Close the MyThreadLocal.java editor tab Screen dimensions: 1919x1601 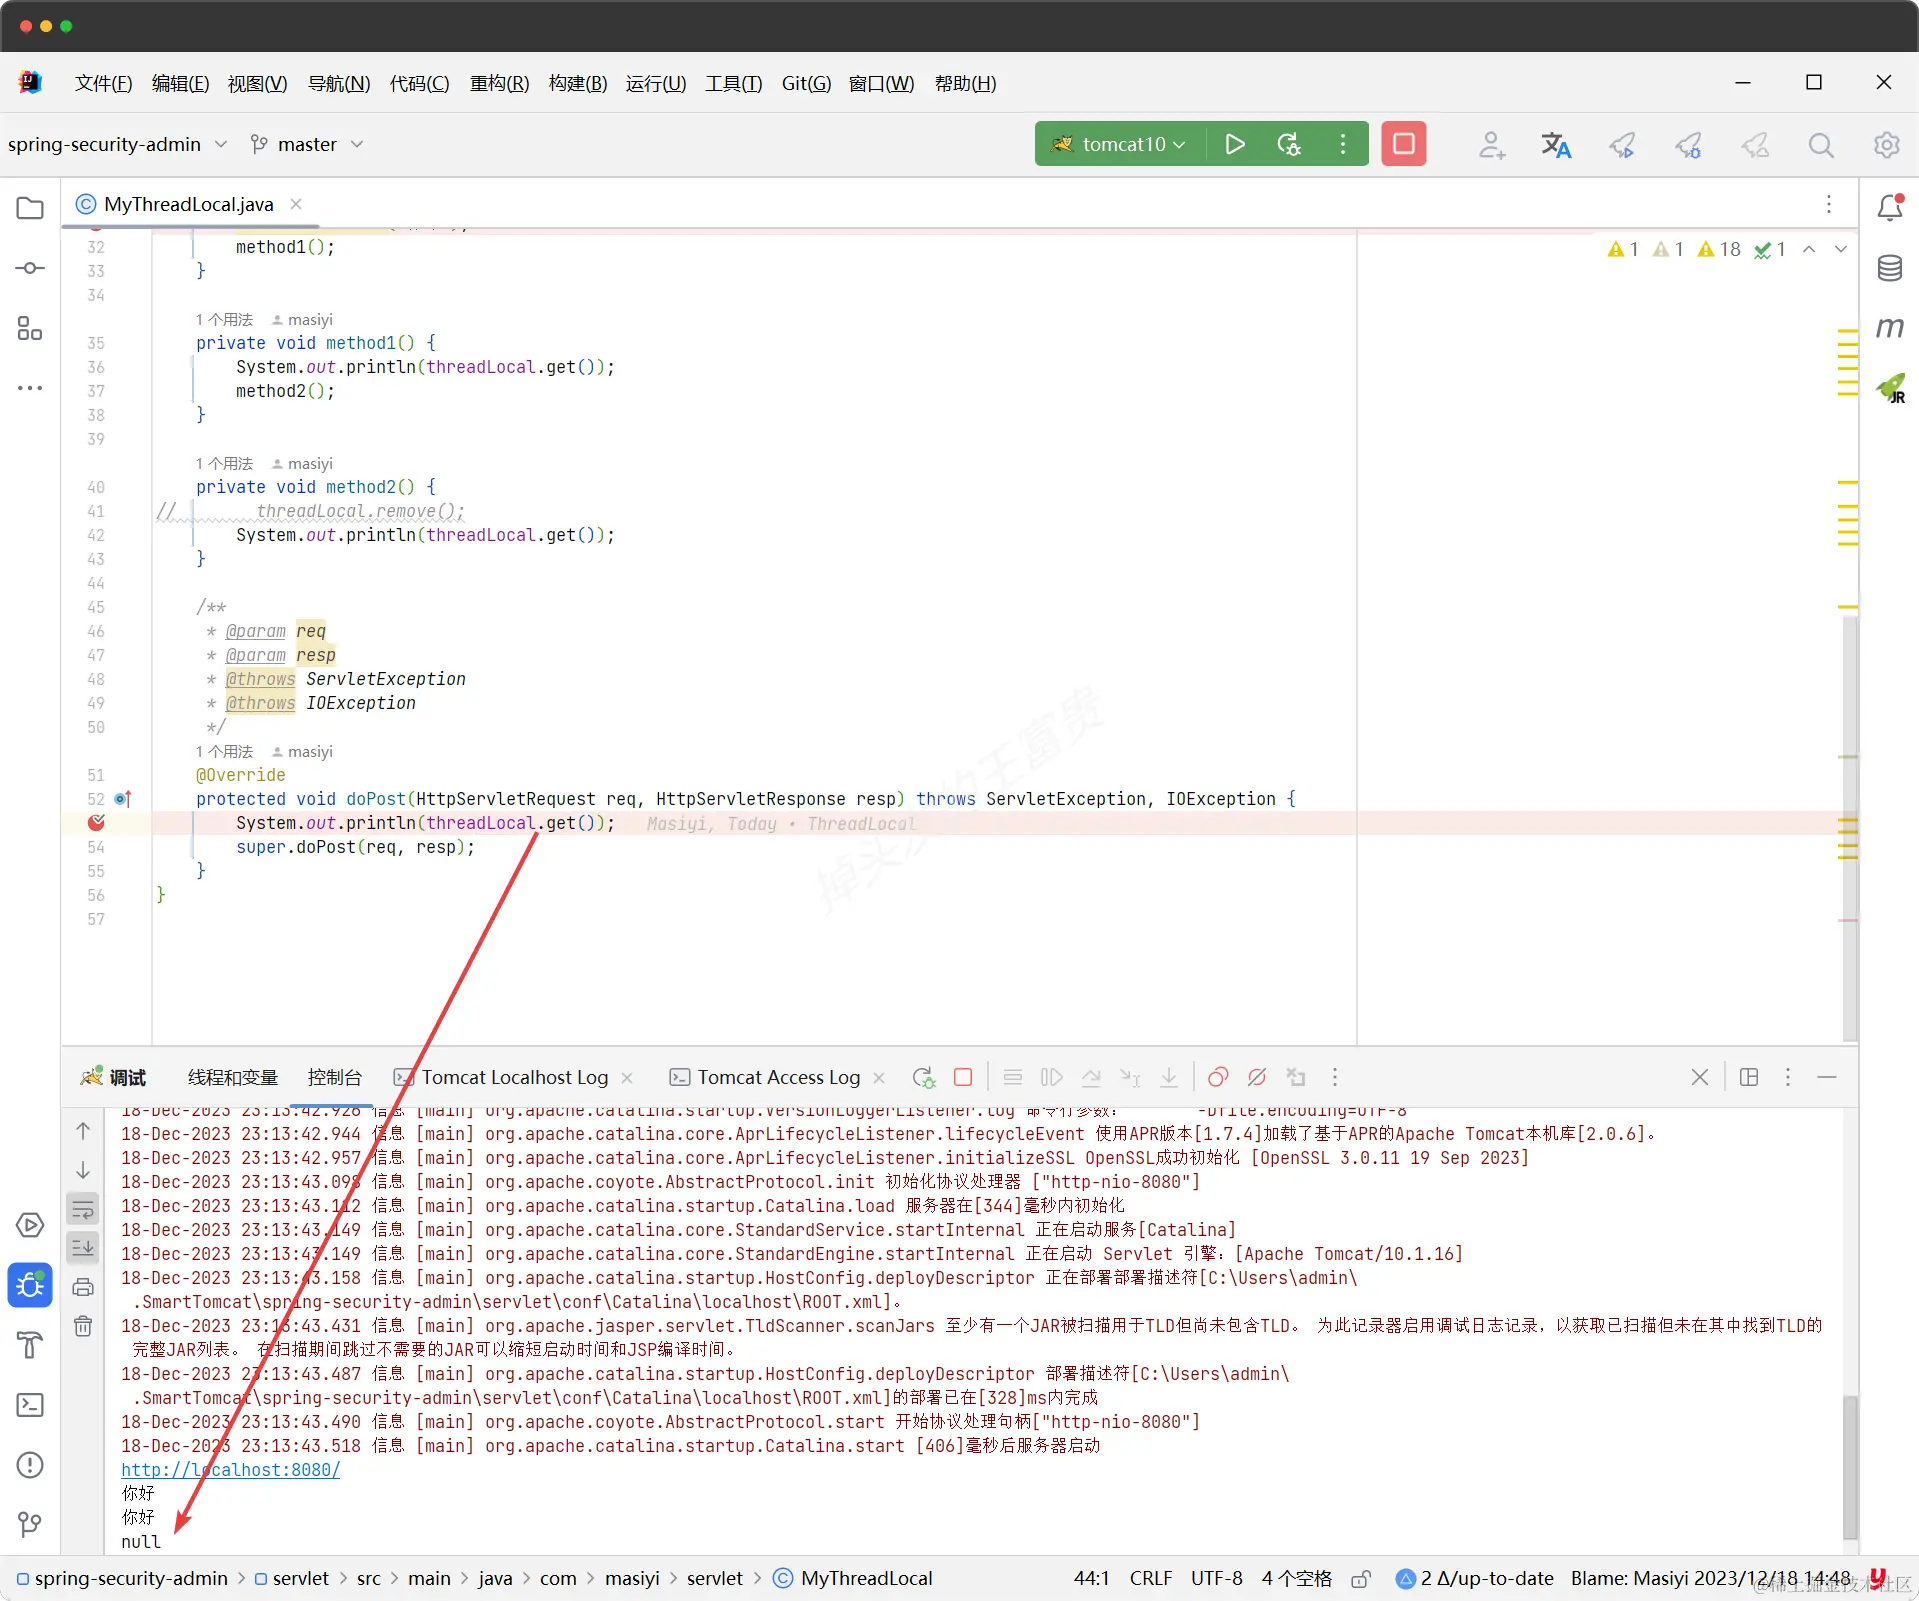(296, 204)
